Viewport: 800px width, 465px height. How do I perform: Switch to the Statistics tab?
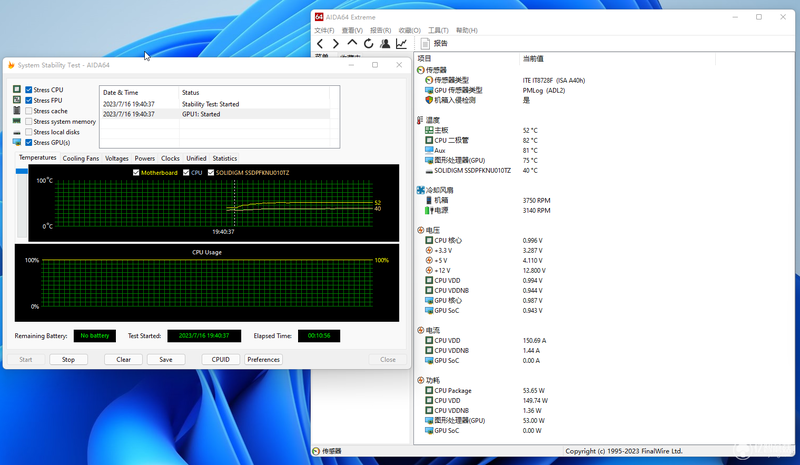coord(225,158)
